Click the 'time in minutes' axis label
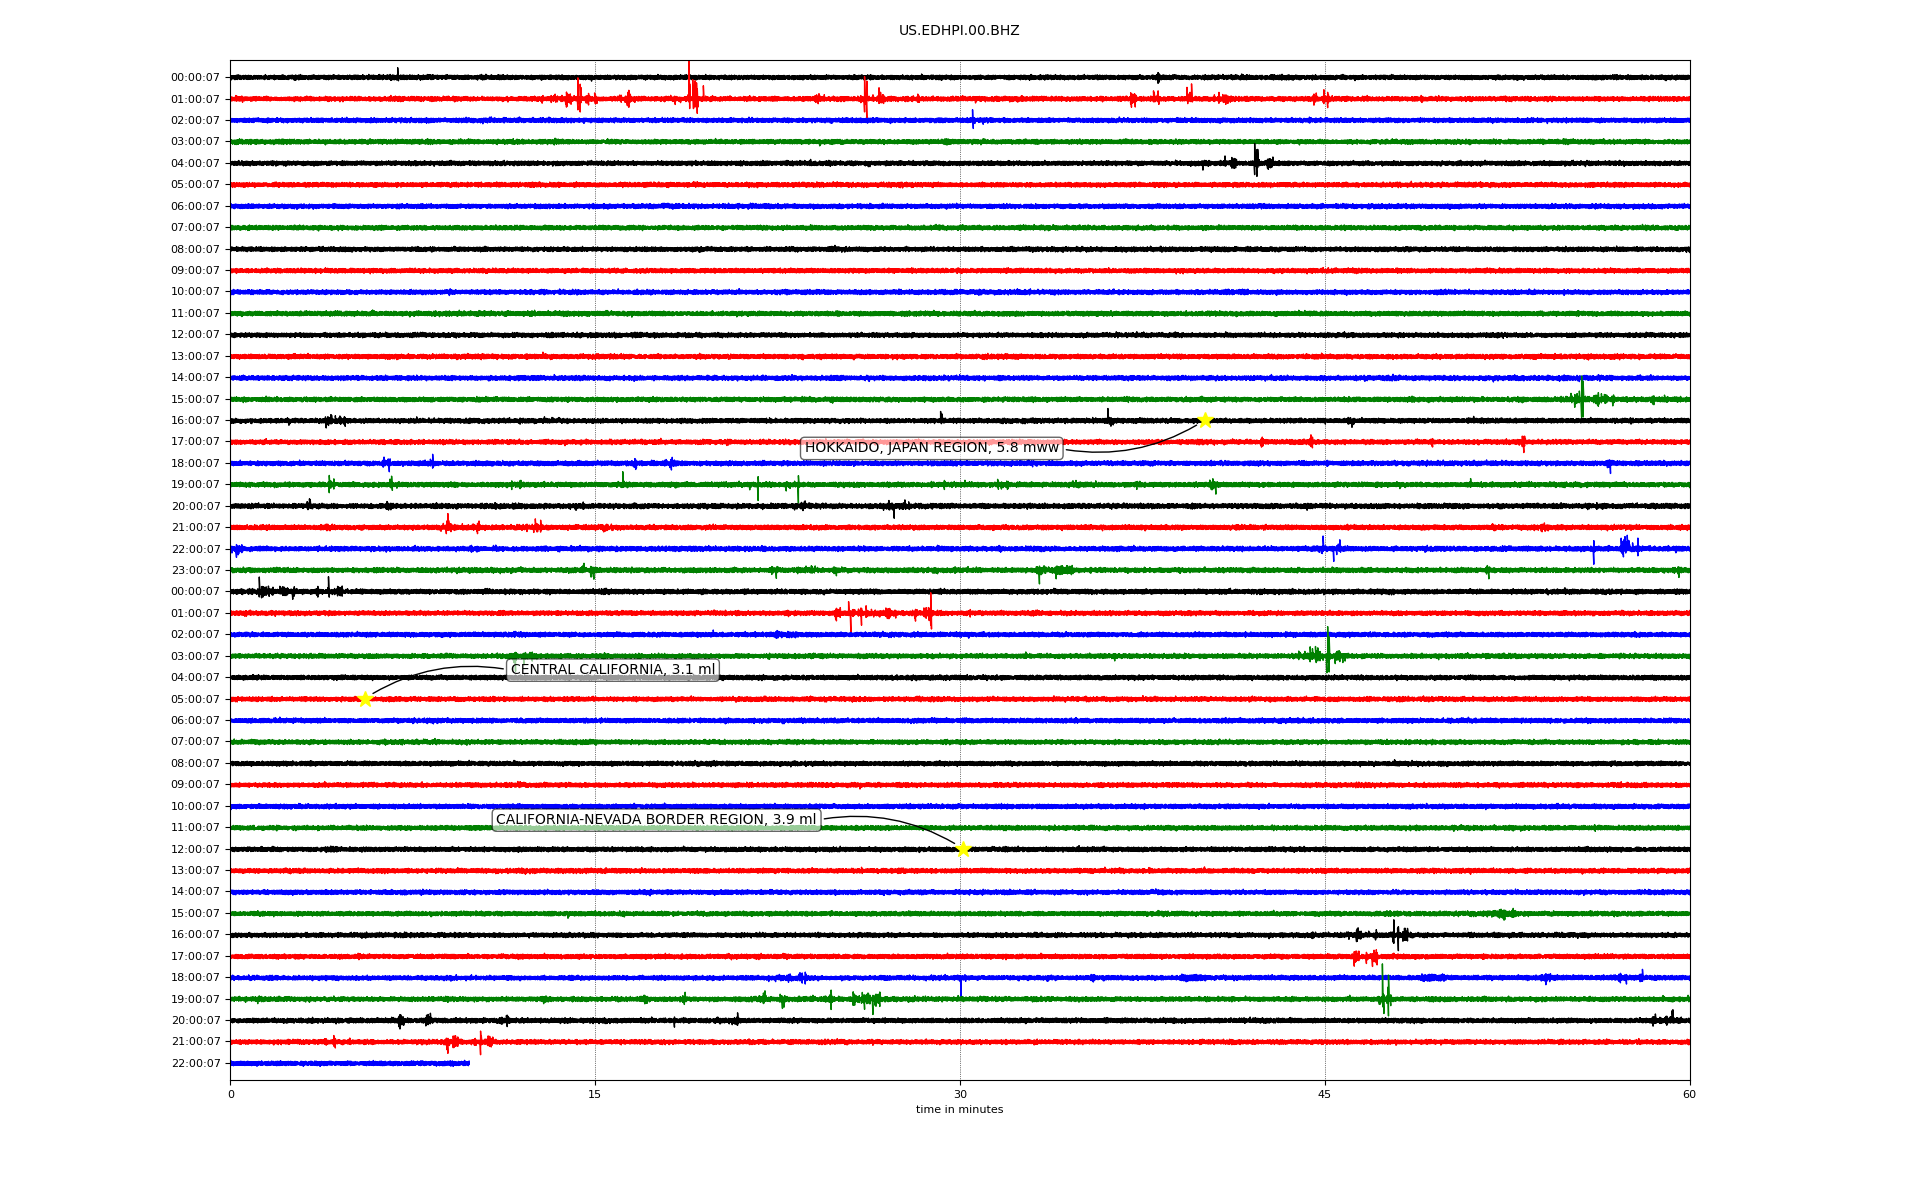This screenshot has width=1920, height=1200. pyautogui.click(x=959, y=1110)
